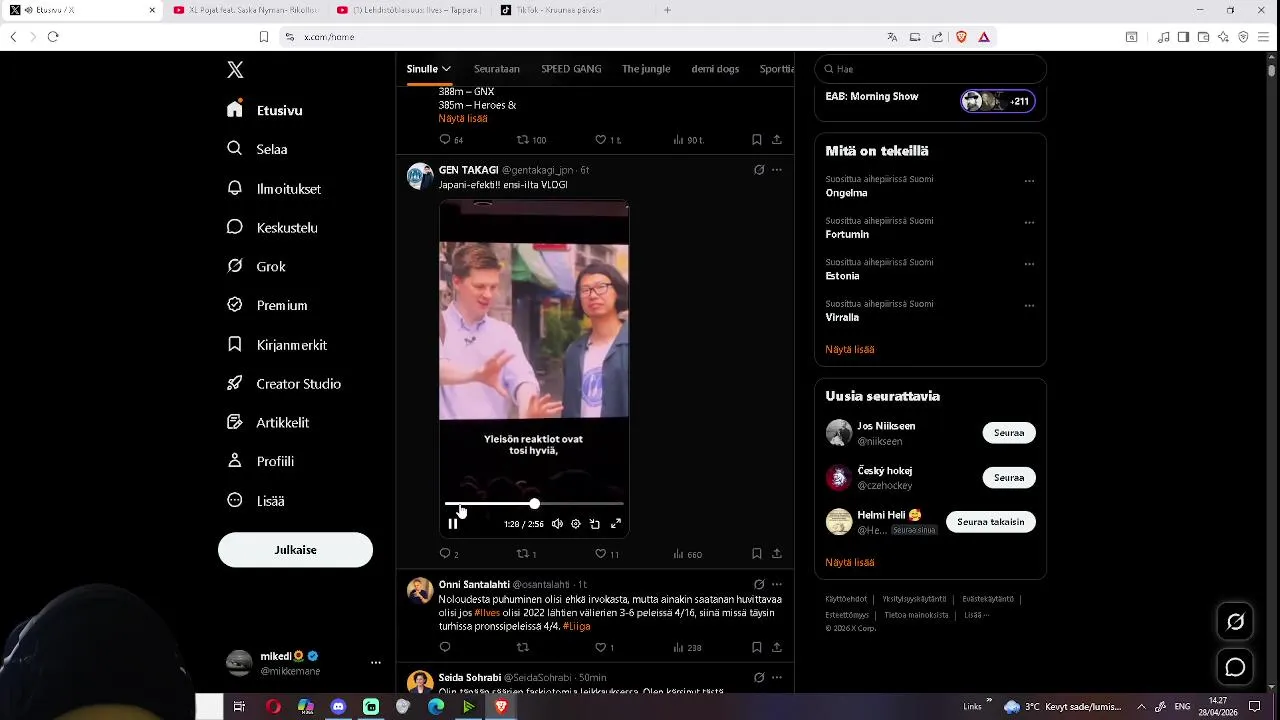1280x720 pixels.
Task: Click Näytä lisää in top post
Action: [x=463, y=118]
